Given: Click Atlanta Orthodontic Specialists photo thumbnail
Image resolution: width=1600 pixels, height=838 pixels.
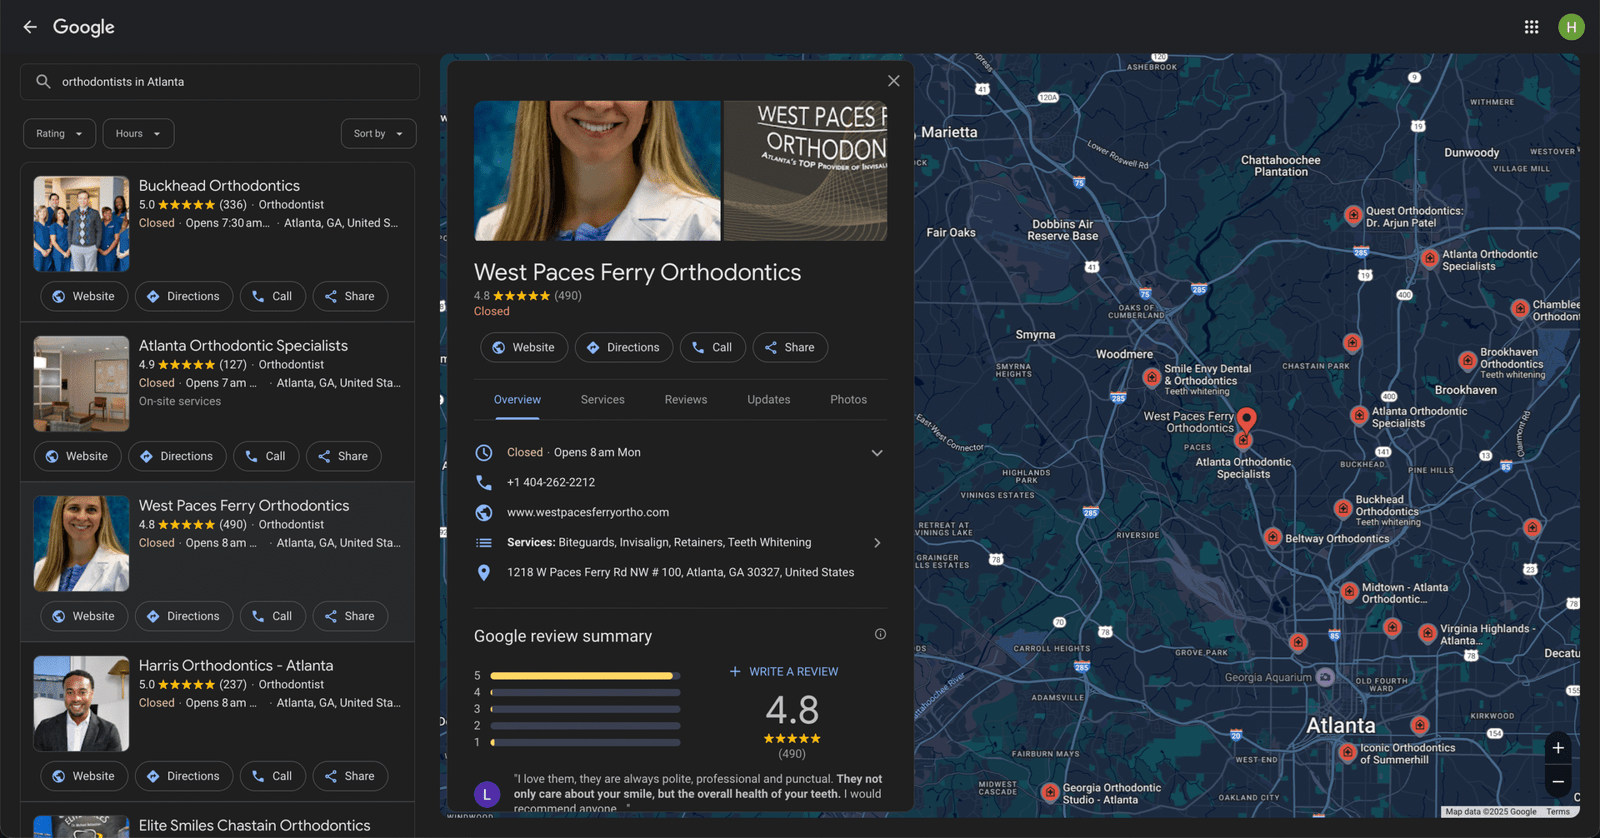Looking at the screenshot, I should pos(81,384).
